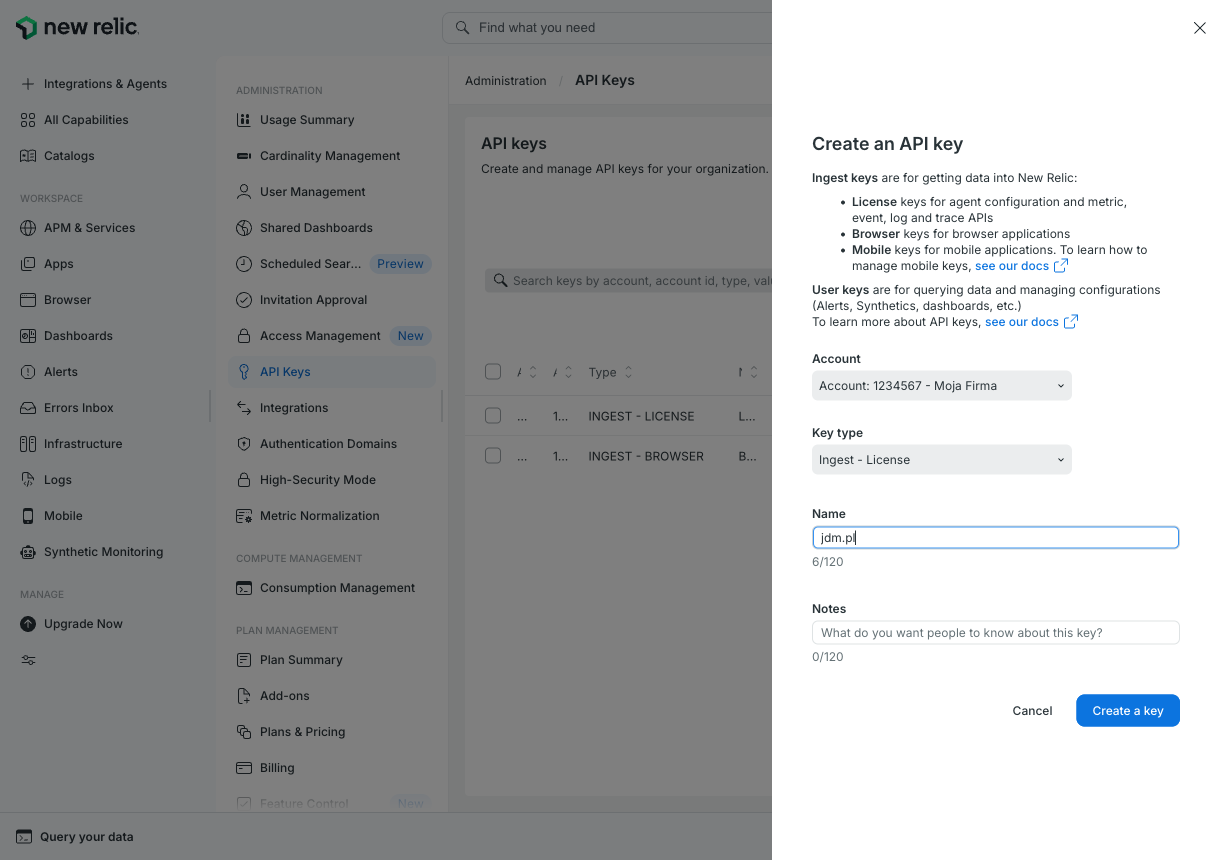Click the Upgrade Now arrow icon
Image resolution: width=1220 pixels, height=860 pixels.
pyautogui.click(x=28, y=624)
